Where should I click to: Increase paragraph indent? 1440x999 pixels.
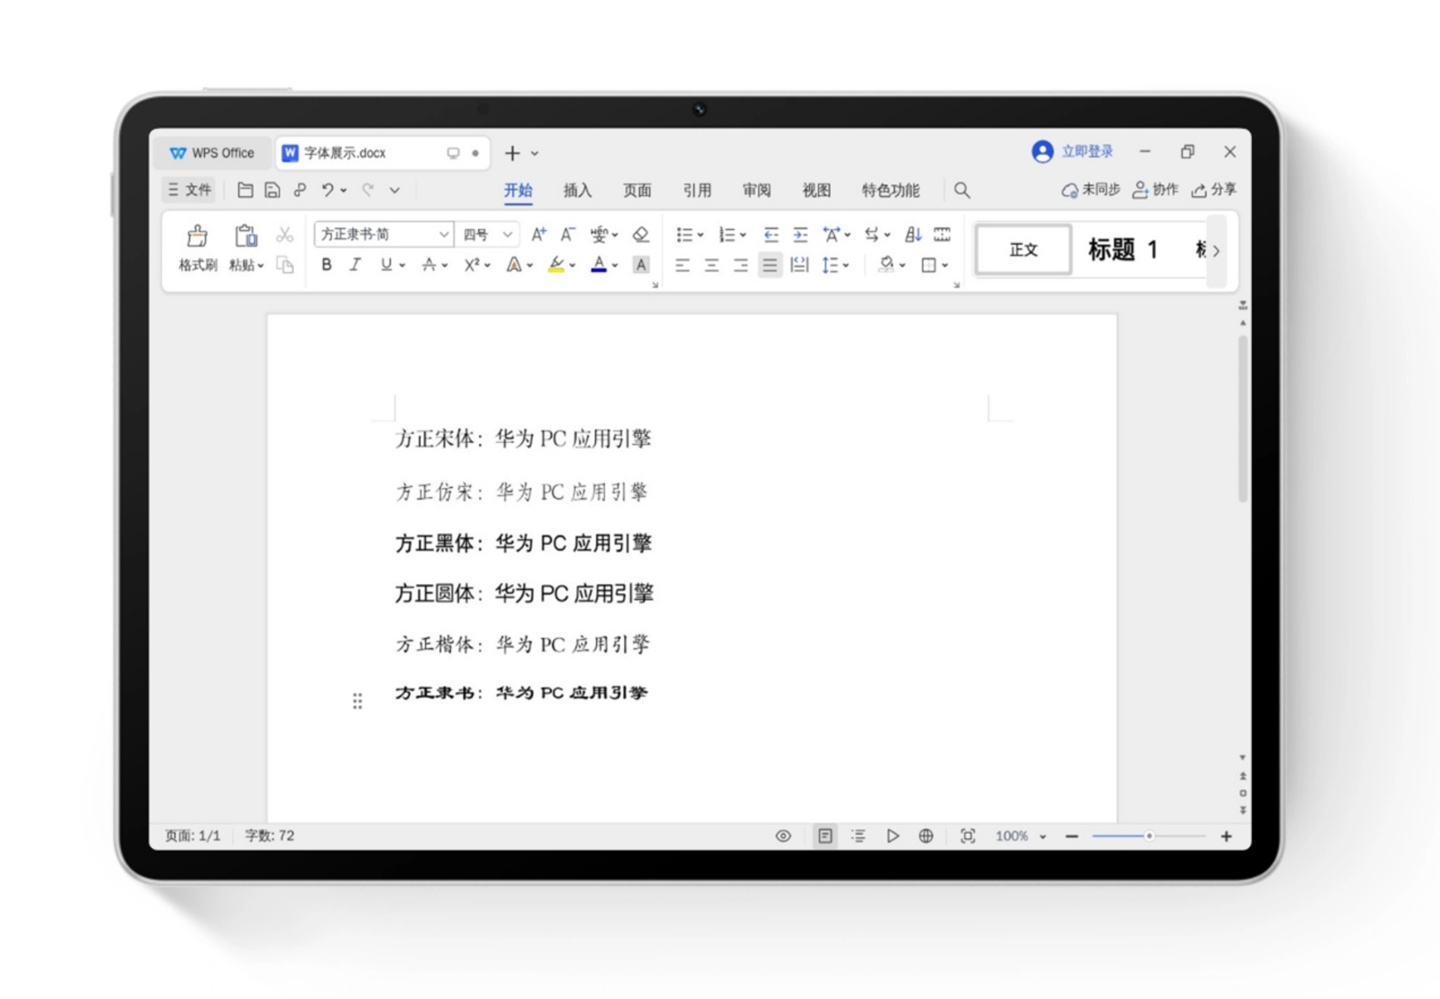[800, 234]
